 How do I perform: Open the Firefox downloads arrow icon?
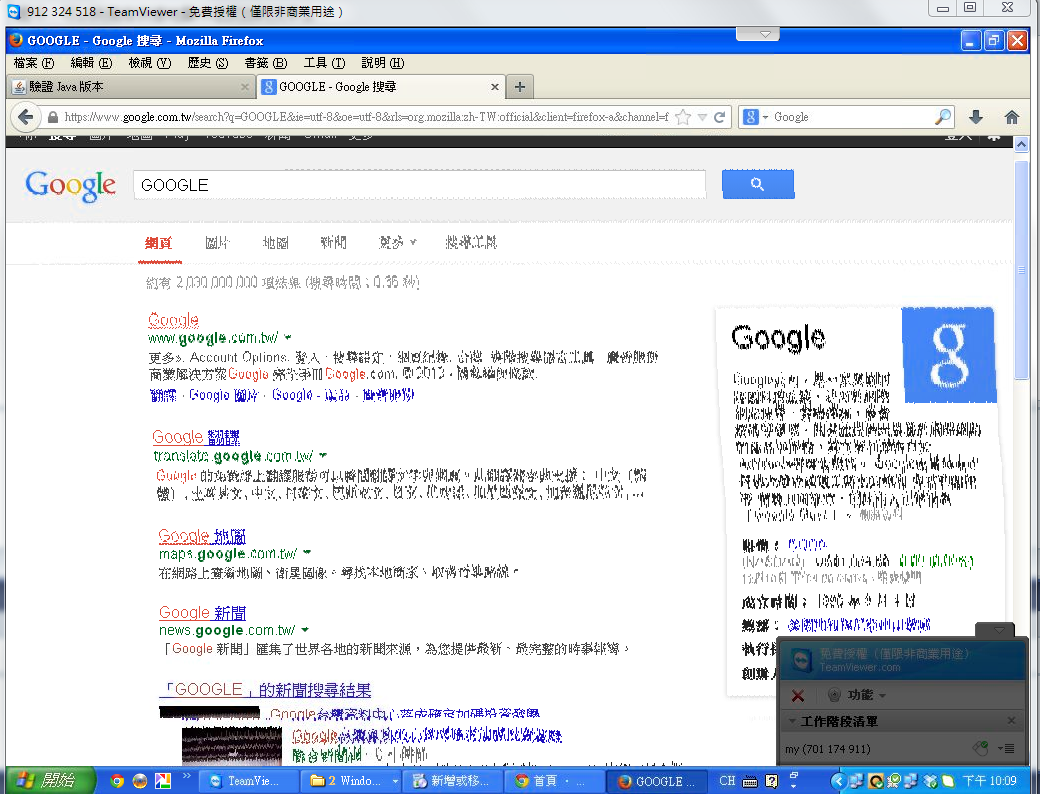click(x=976, y=117)
